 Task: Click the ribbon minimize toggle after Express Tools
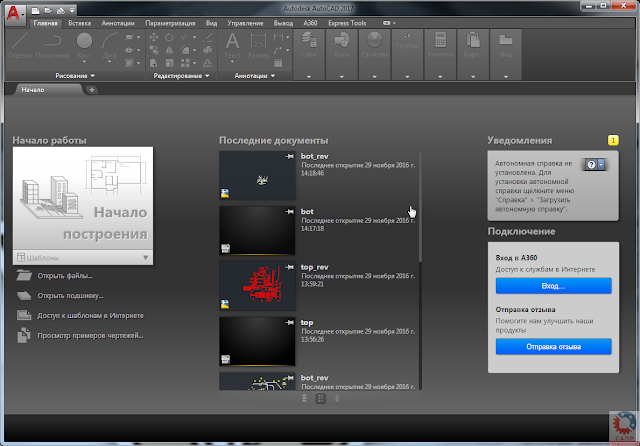[389, 23]
